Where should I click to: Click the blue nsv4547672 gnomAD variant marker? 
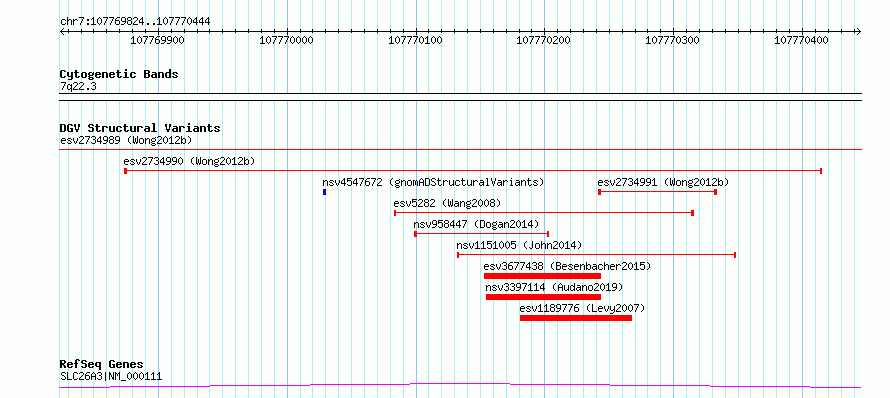[324, 192]
